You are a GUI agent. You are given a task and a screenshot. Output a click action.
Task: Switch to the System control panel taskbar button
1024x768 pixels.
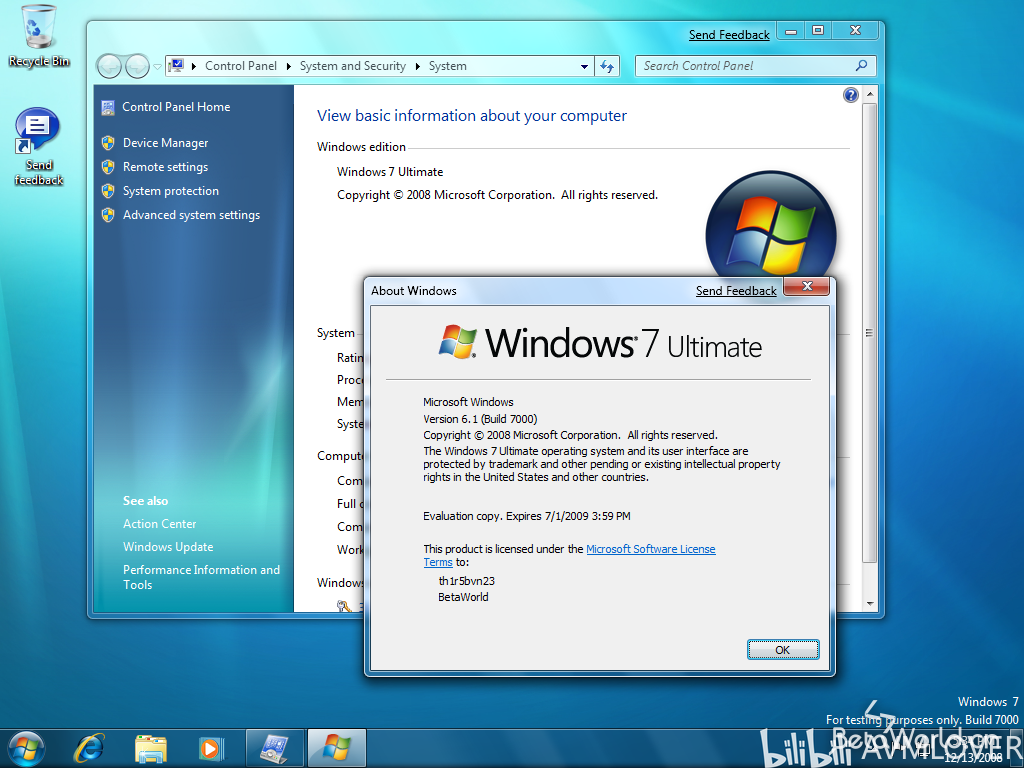pos(274,748)
